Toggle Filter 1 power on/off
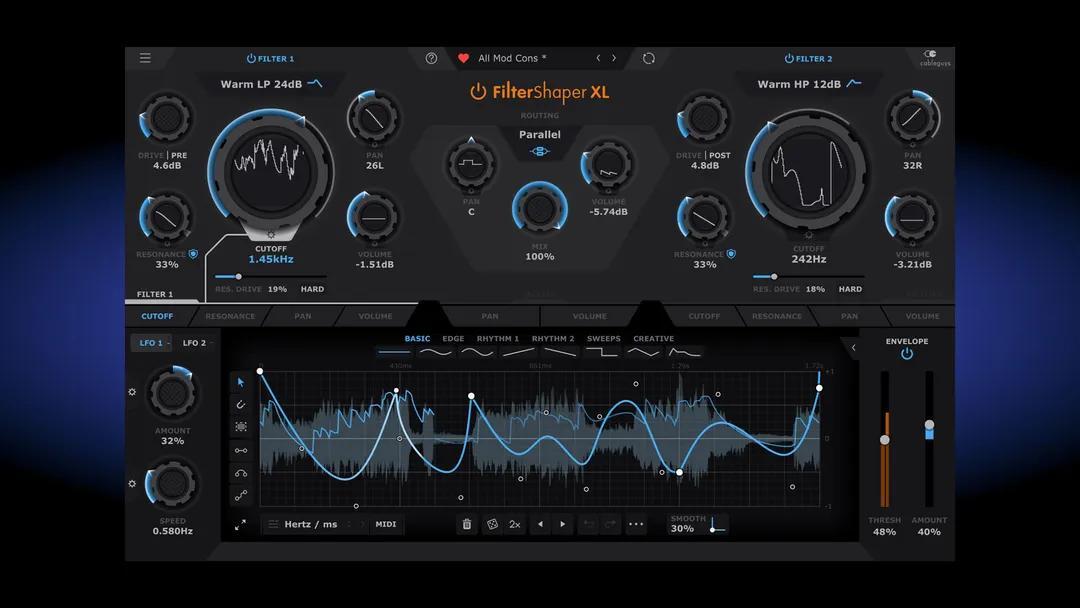1080x608 pixels. coord(251,59)
